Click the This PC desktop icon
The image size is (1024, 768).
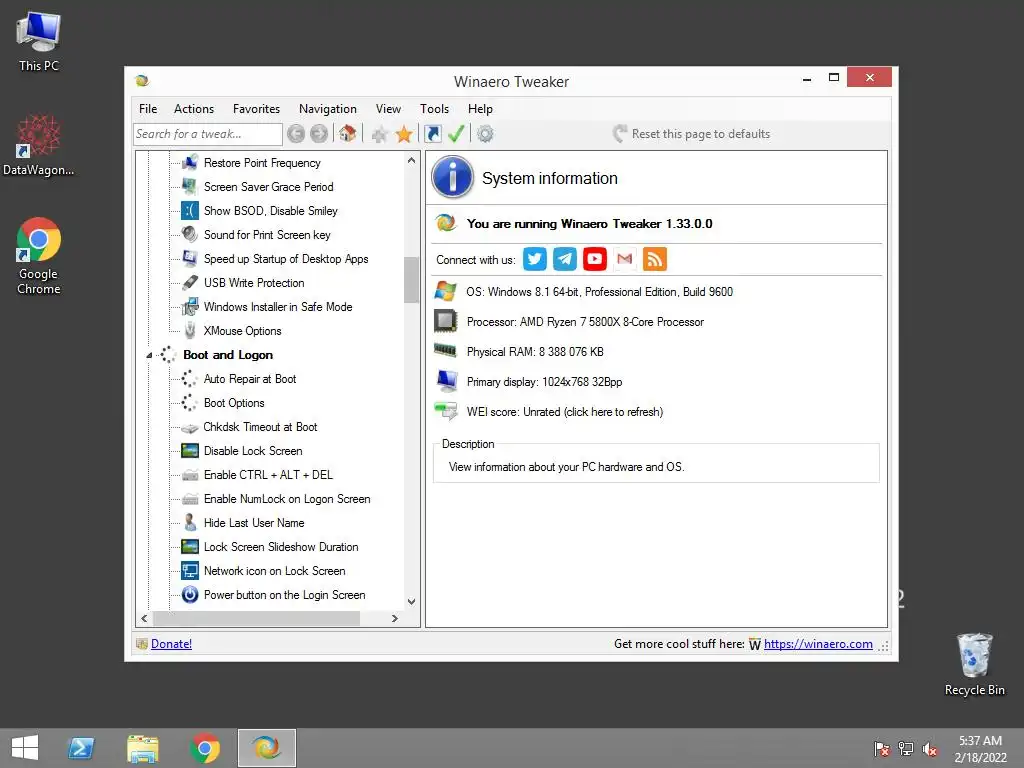(39, 42)
